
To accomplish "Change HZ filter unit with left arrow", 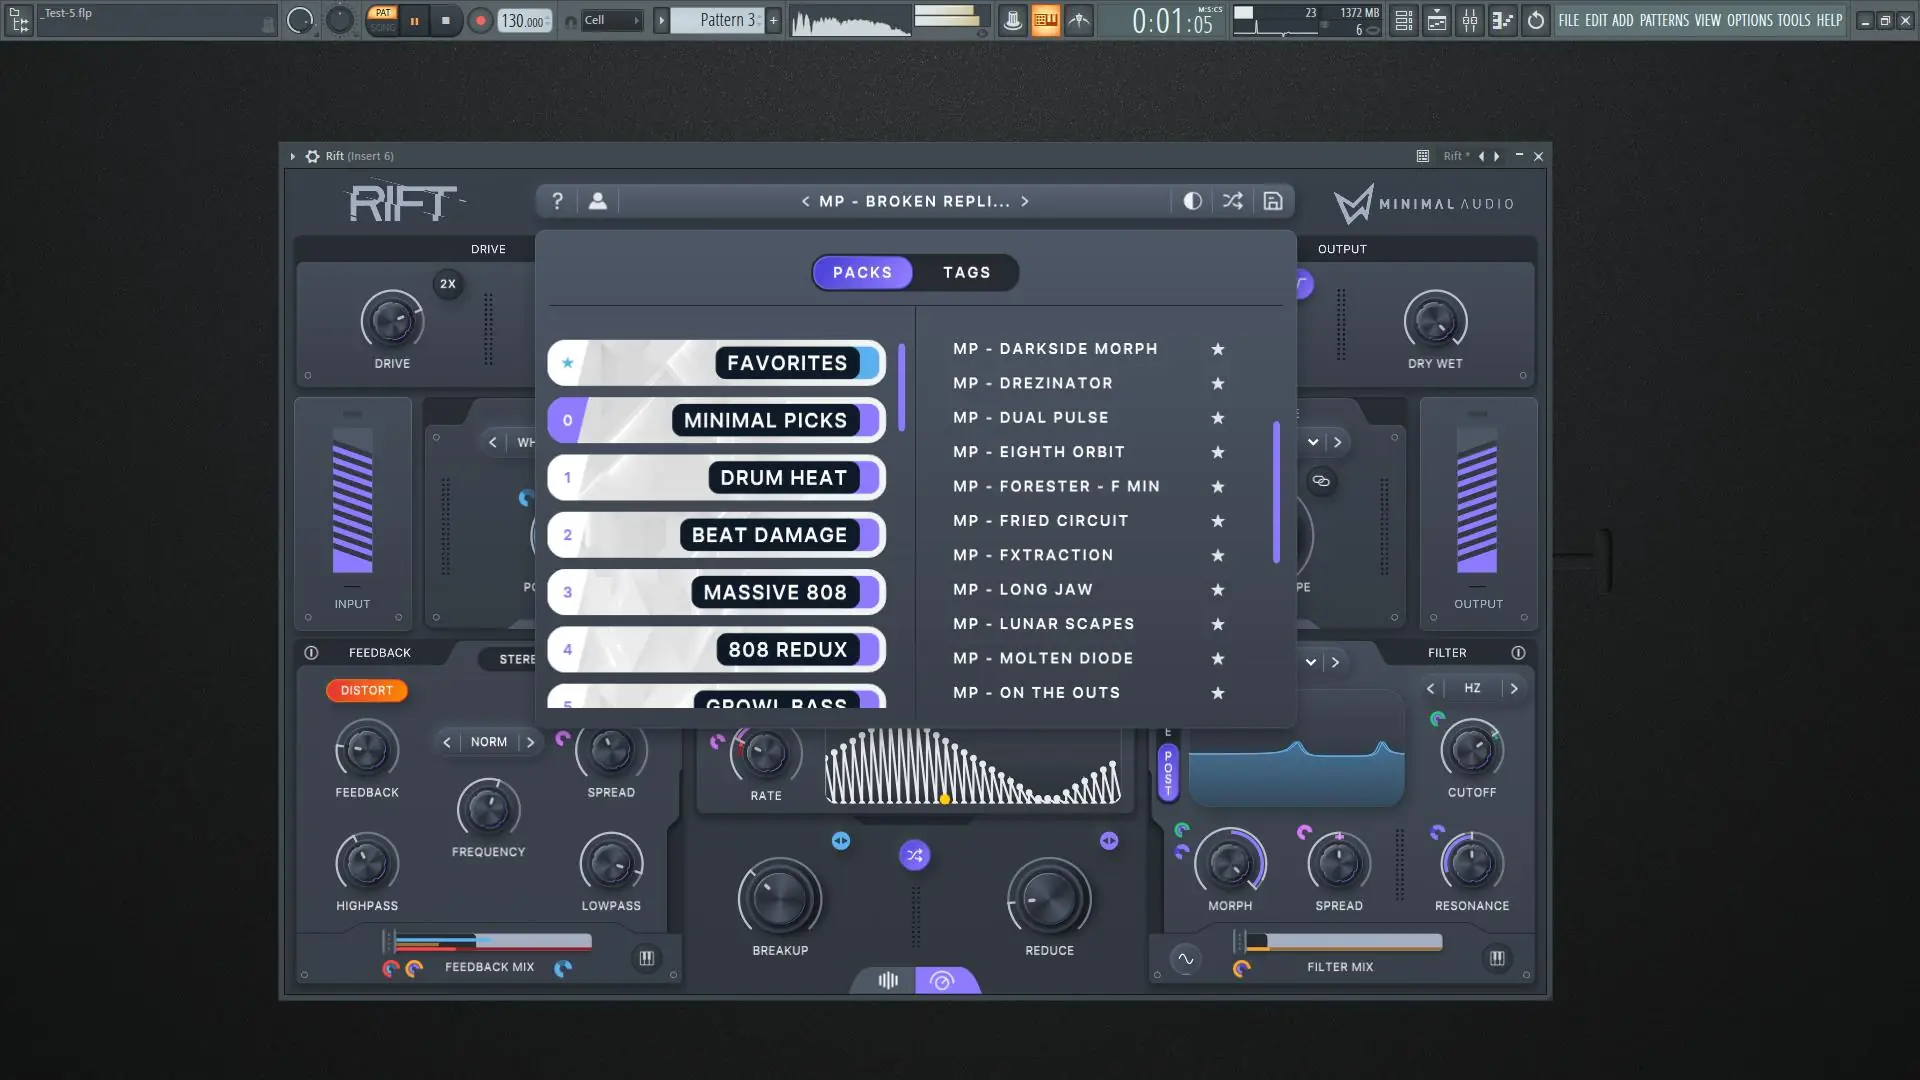I will click(1430, 688).
